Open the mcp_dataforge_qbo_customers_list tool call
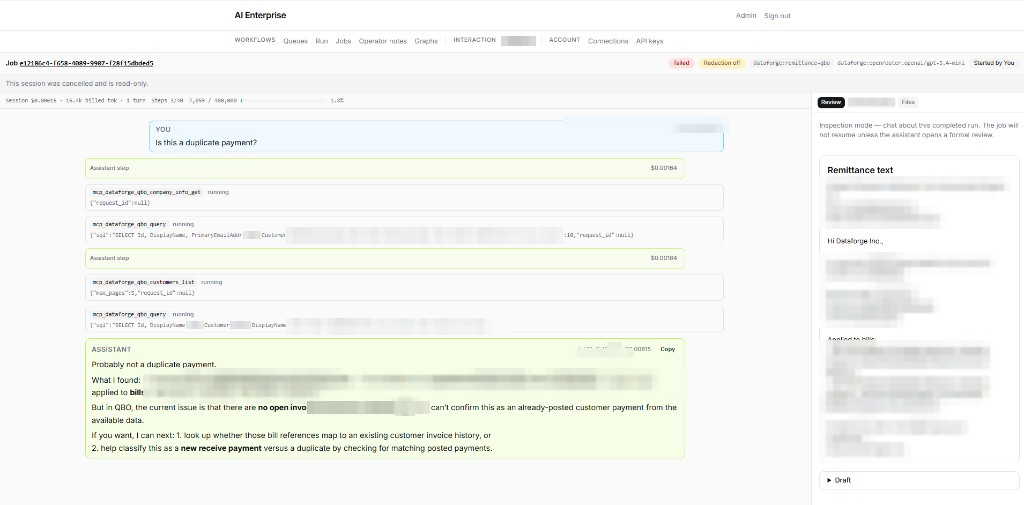 click(404, 287)
